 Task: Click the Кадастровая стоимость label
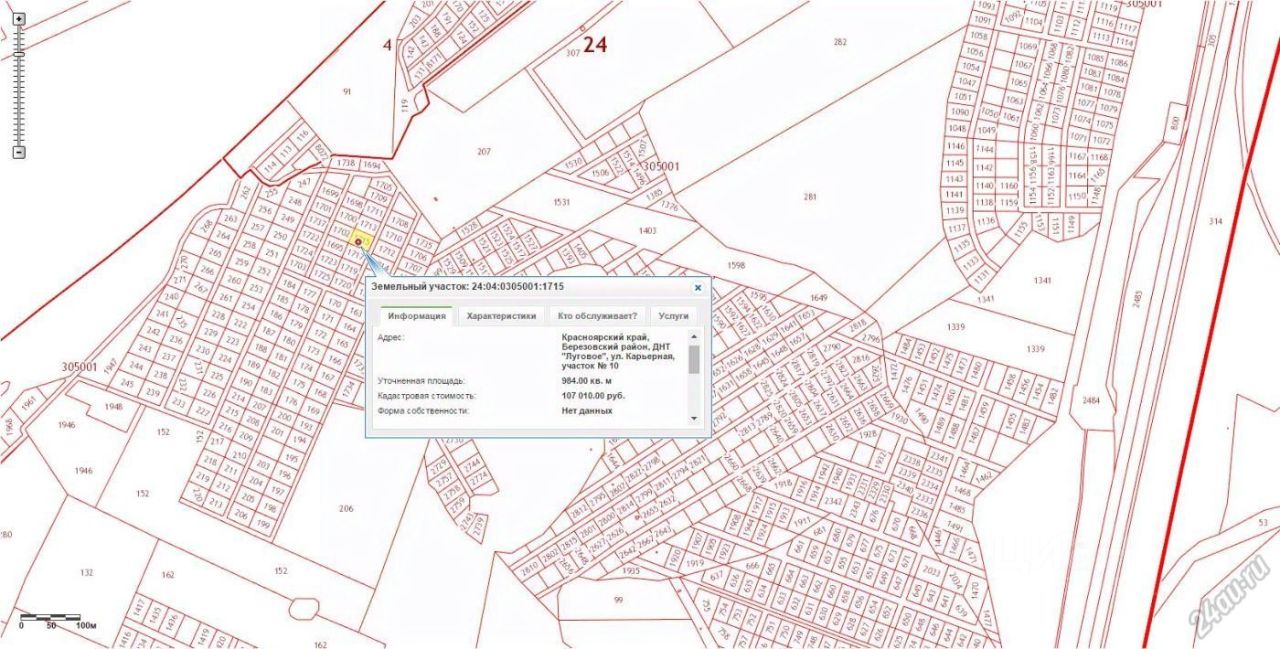point(427,396)
